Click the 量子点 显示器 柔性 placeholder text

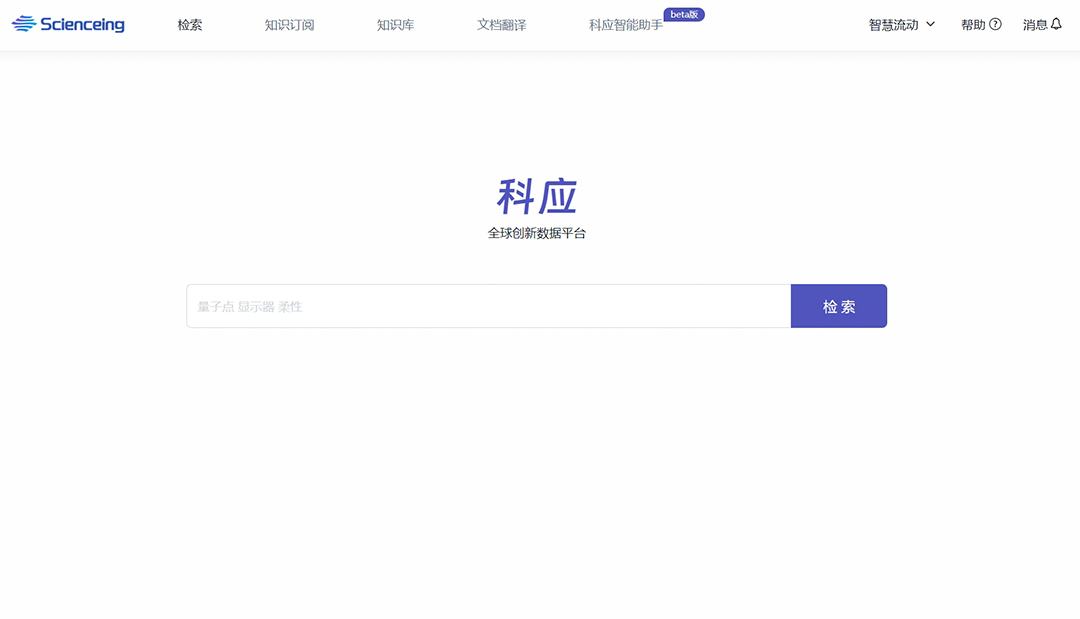pos(250,307)
